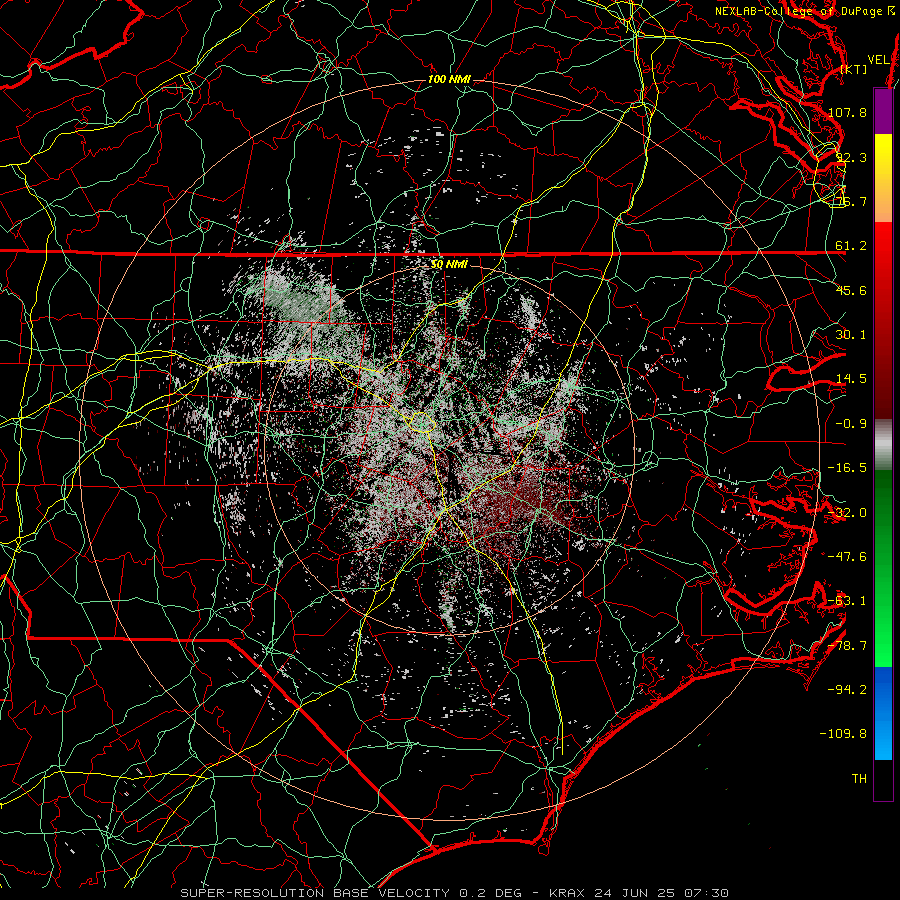Click the -78.7 velocity scale value
The height and width of the screenshot is (900, 900).
[848, 645]
